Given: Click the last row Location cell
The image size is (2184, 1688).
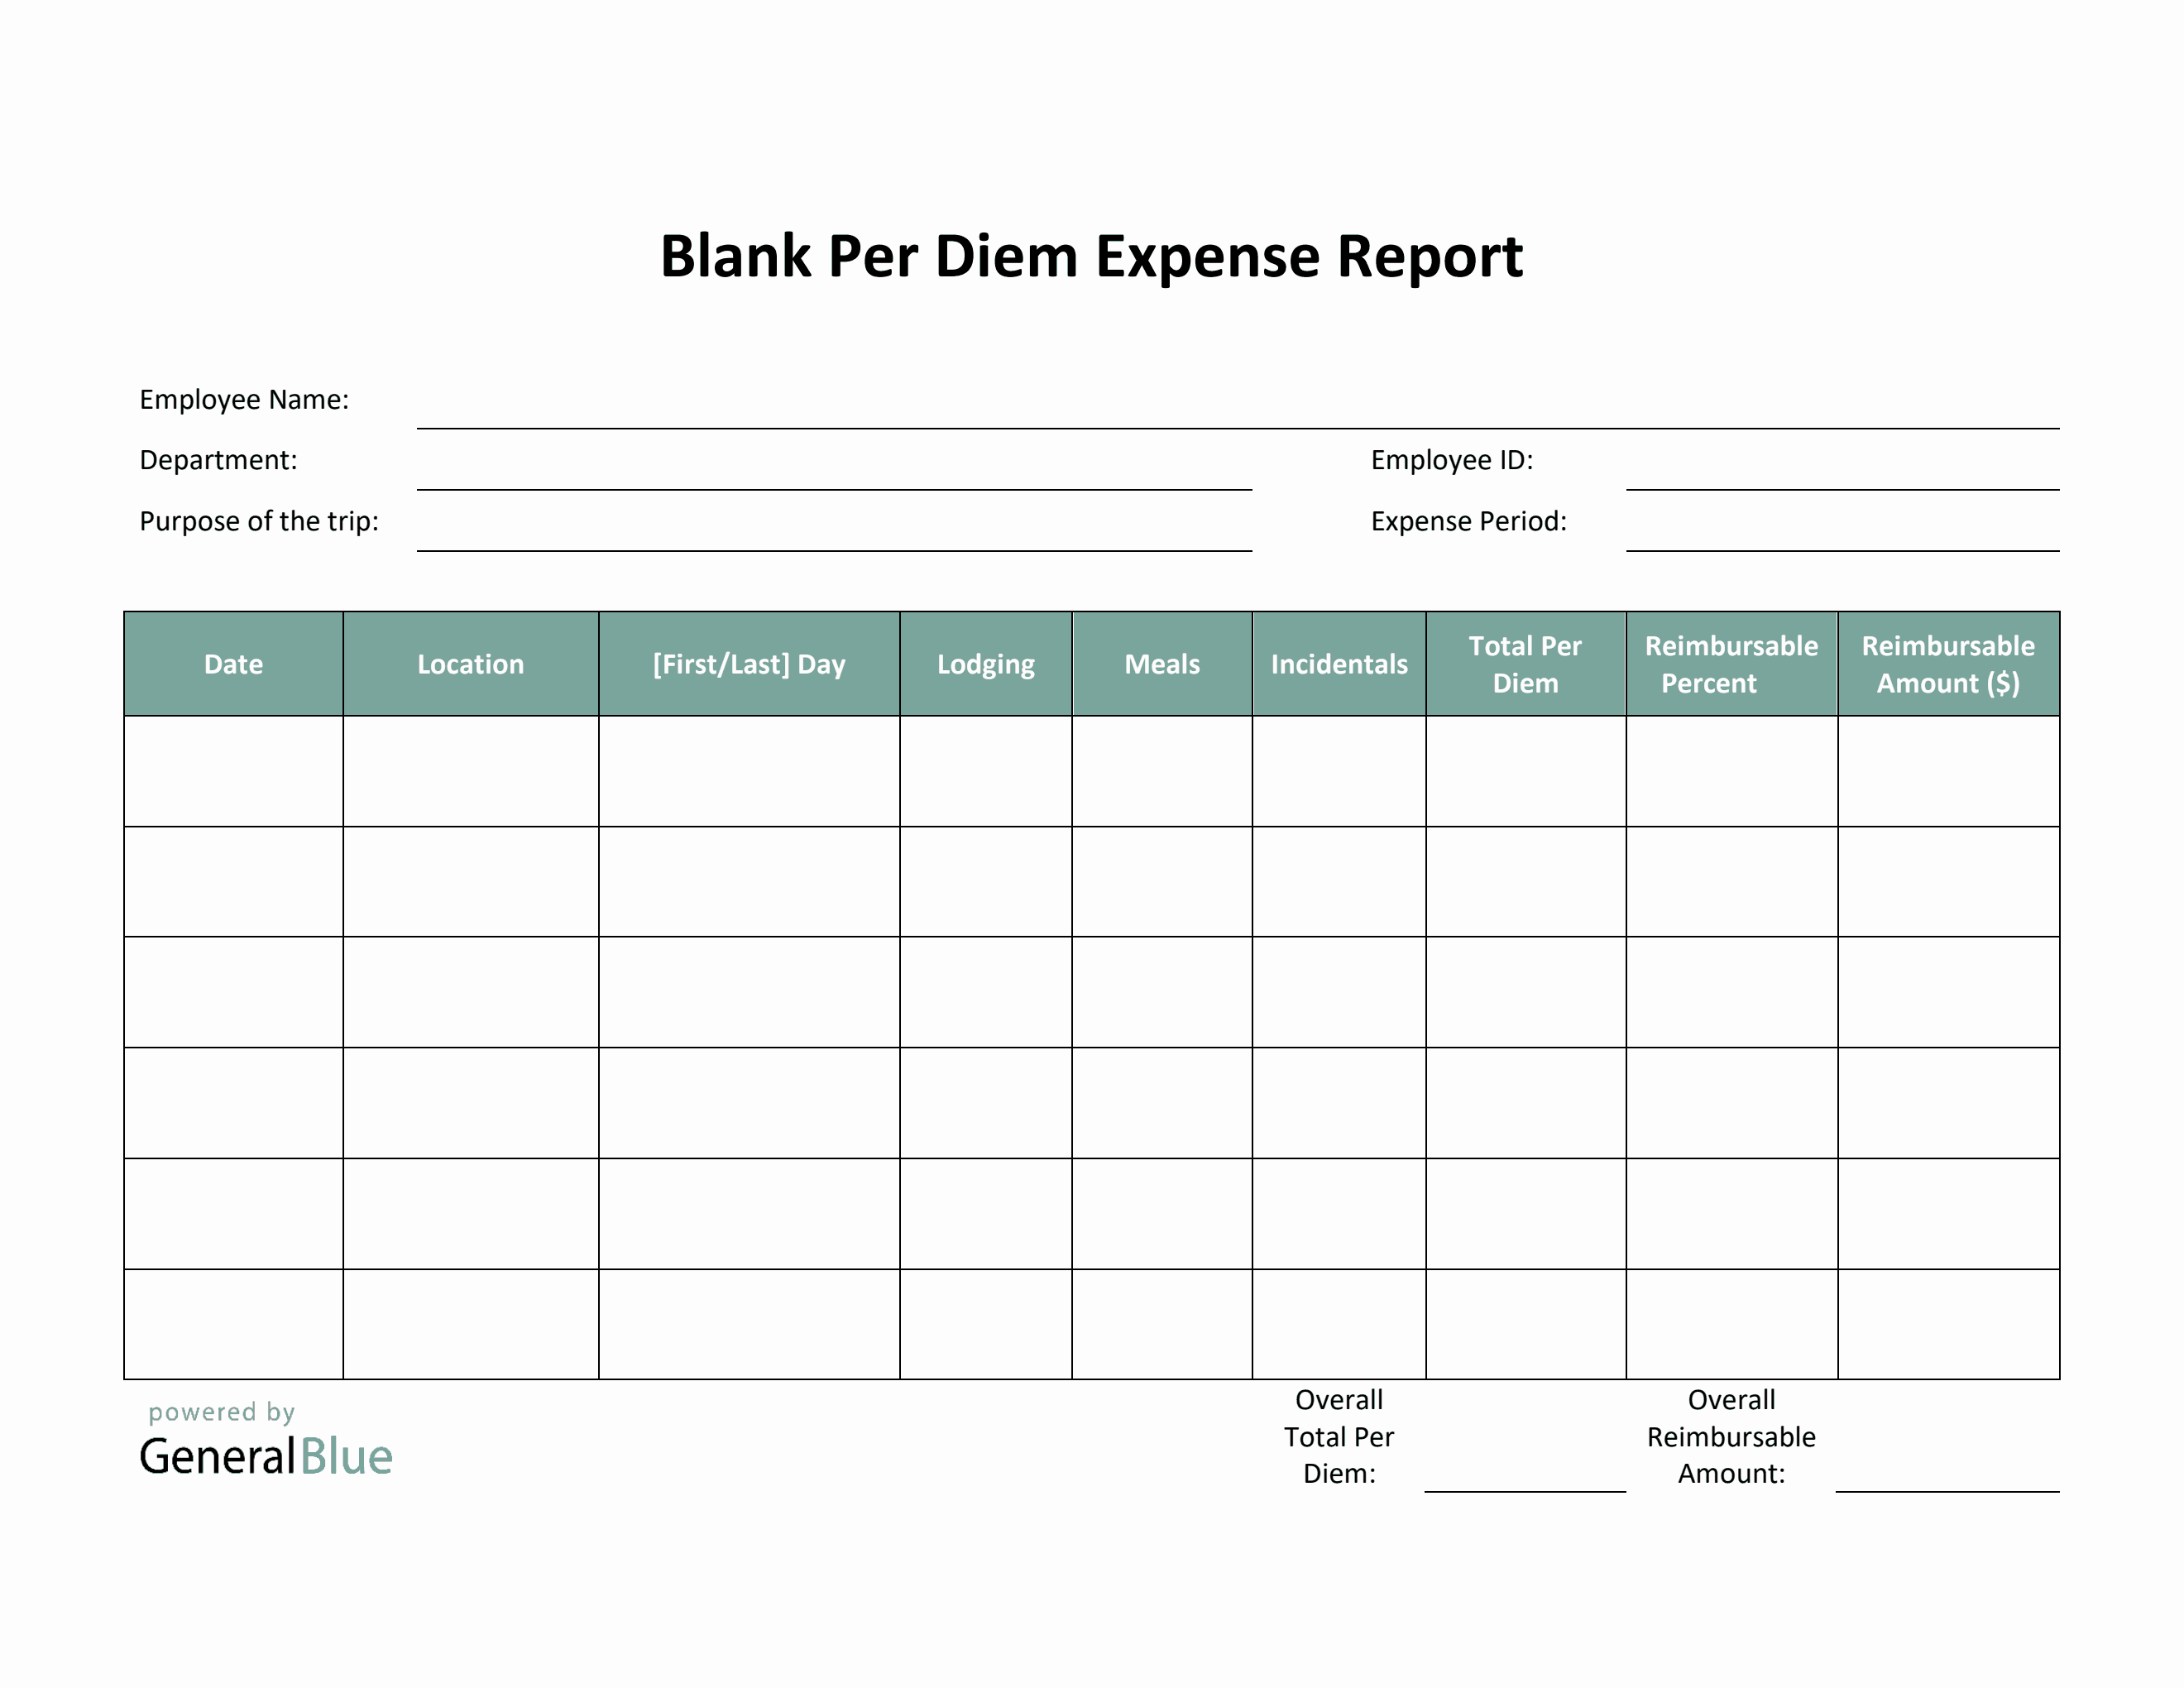Looking at the screenshot, I should [x=470, y=1320].
